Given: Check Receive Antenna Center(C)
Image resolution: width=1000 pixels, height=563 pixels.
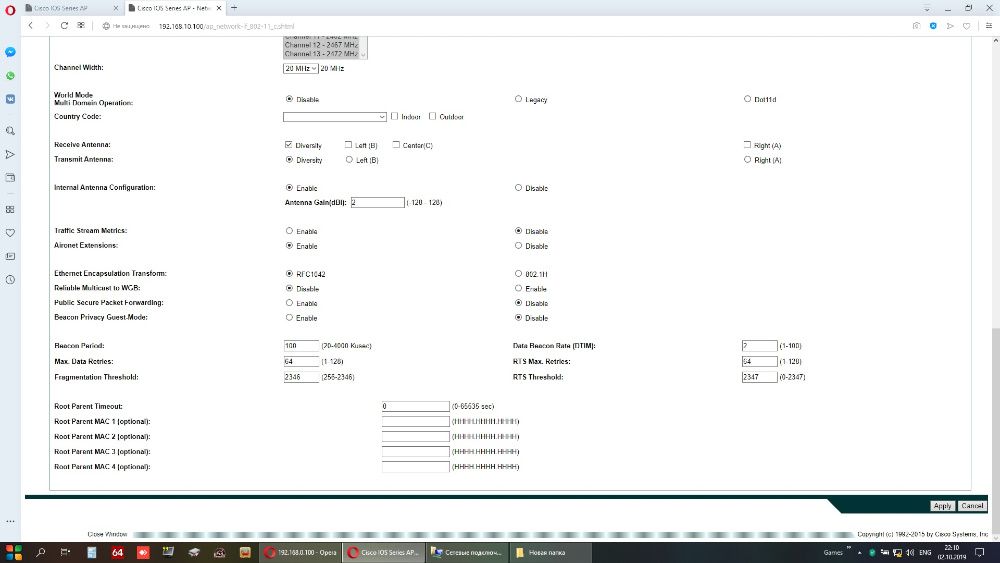Looking at the screenshot, I should click(396, 145).
